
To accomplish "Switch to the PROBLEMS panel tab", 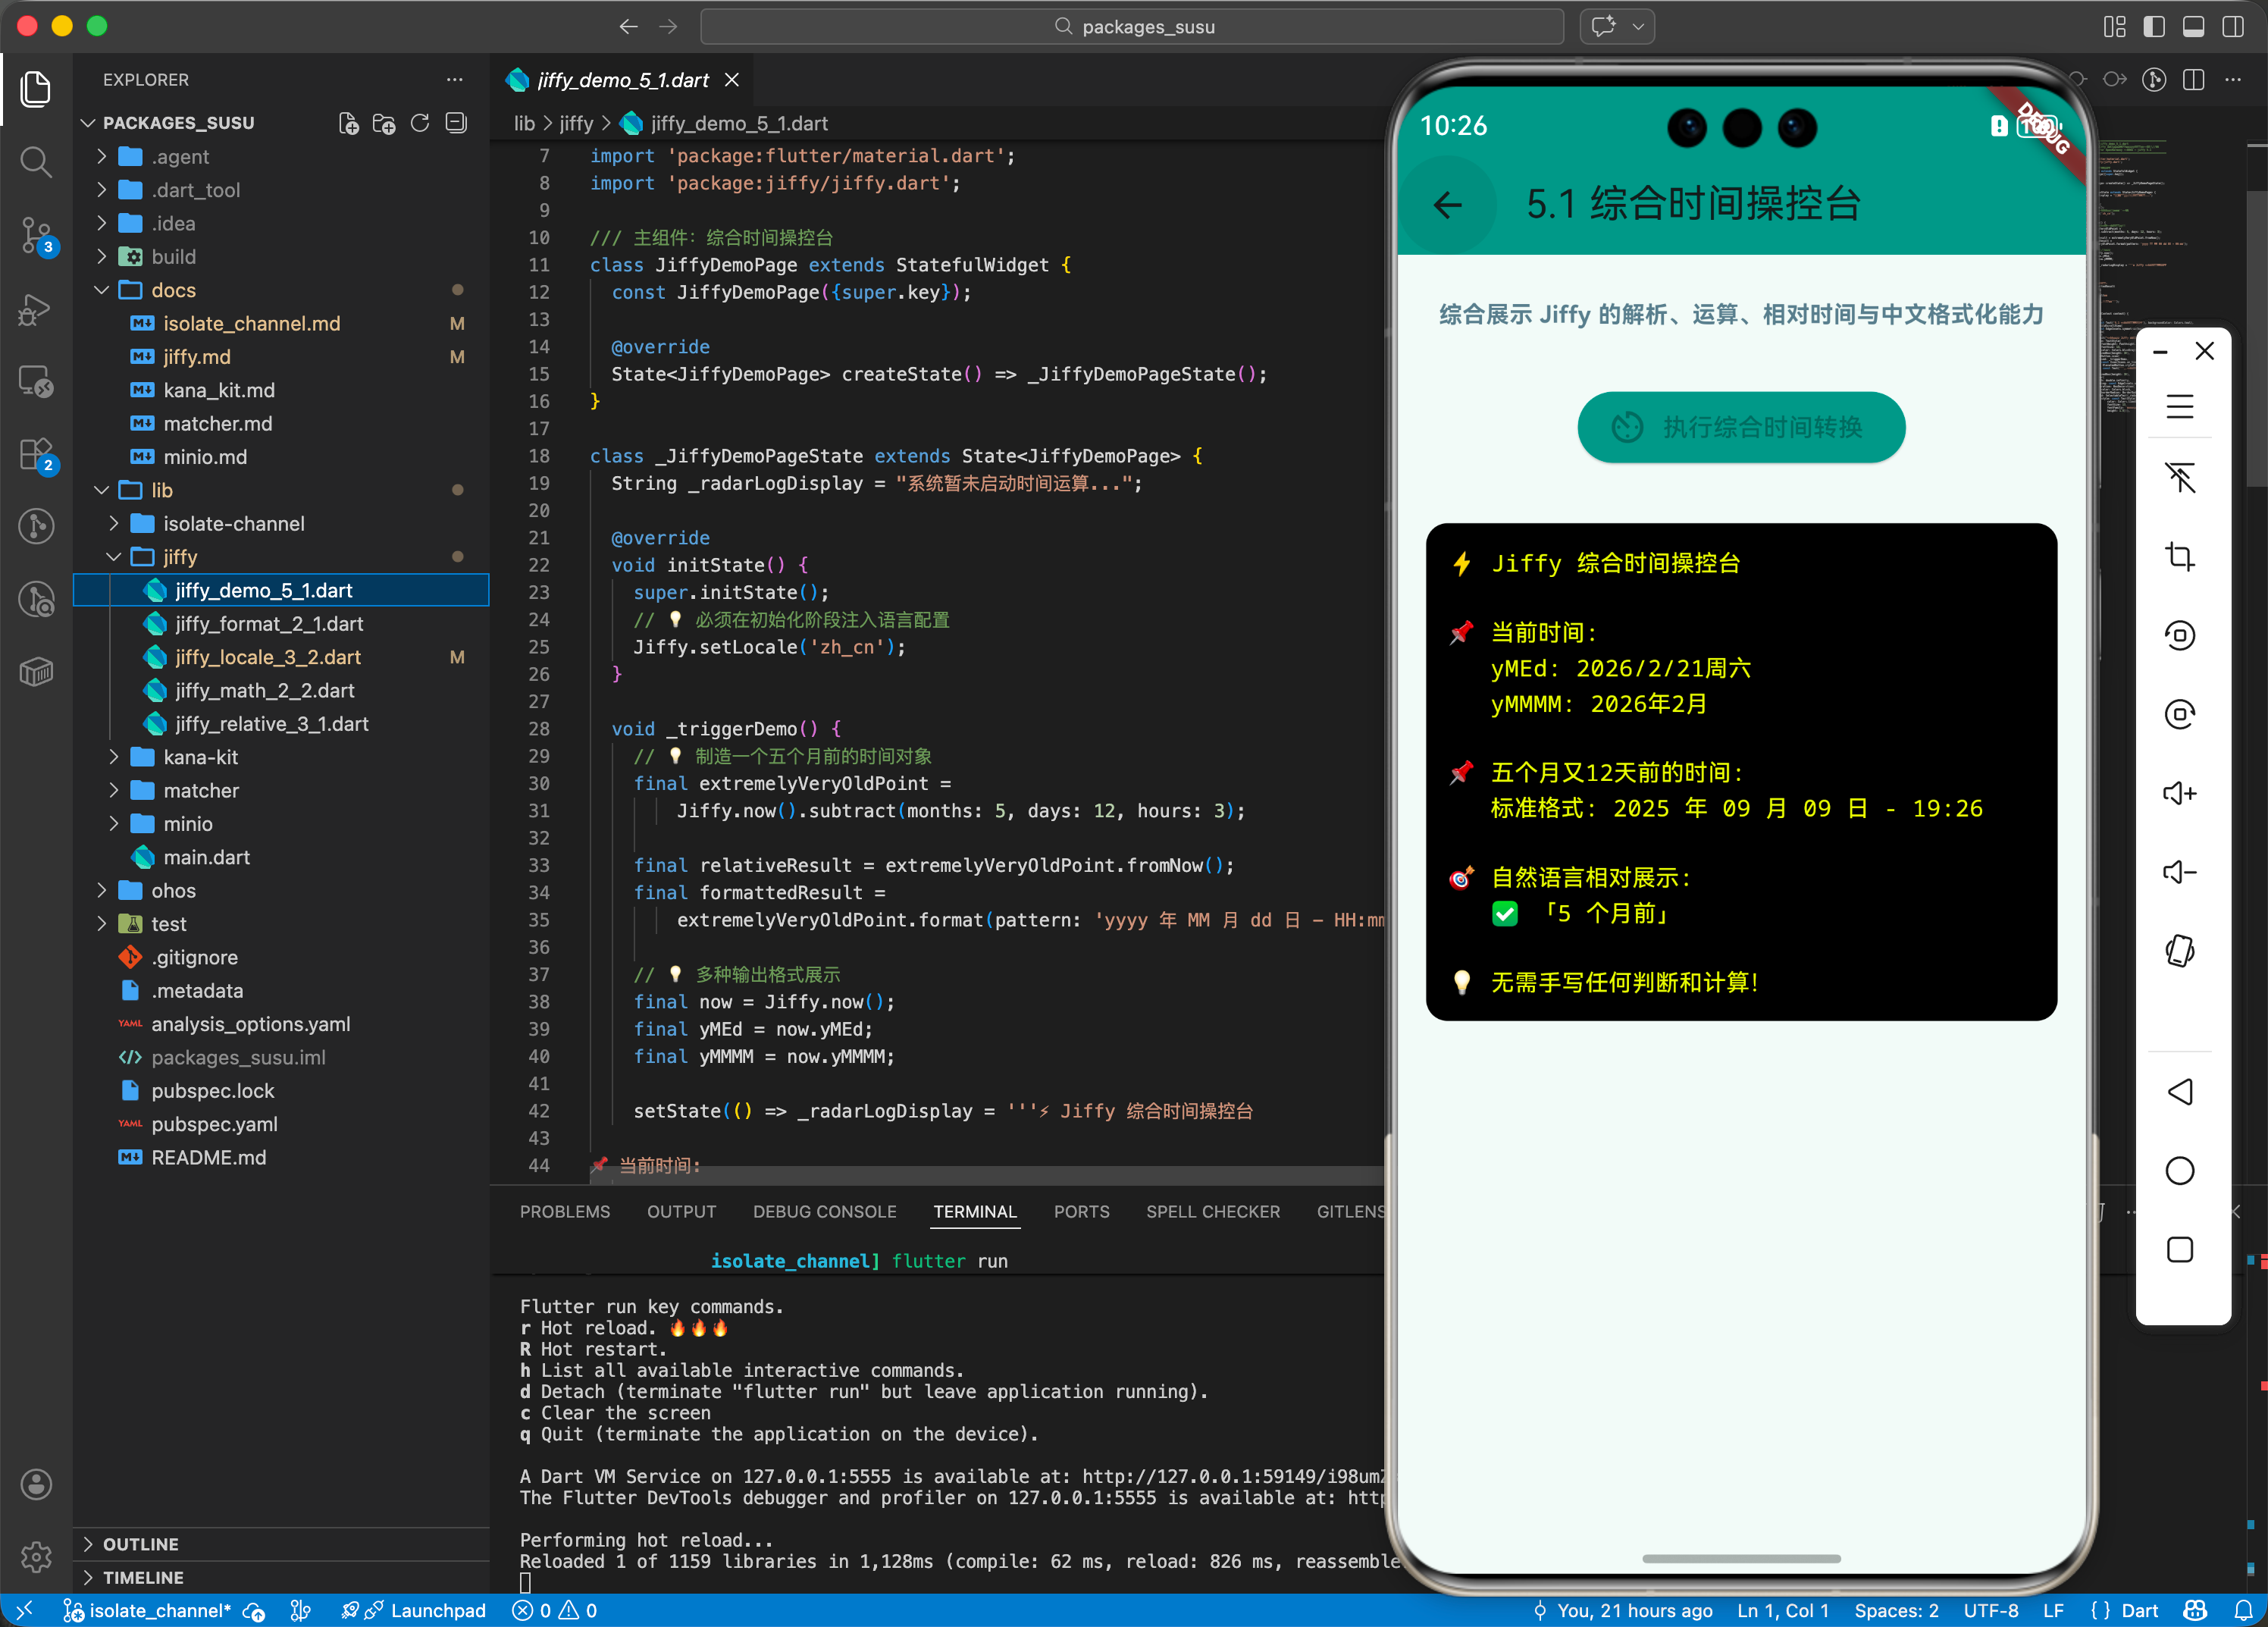I will [x=564, y=1211].
